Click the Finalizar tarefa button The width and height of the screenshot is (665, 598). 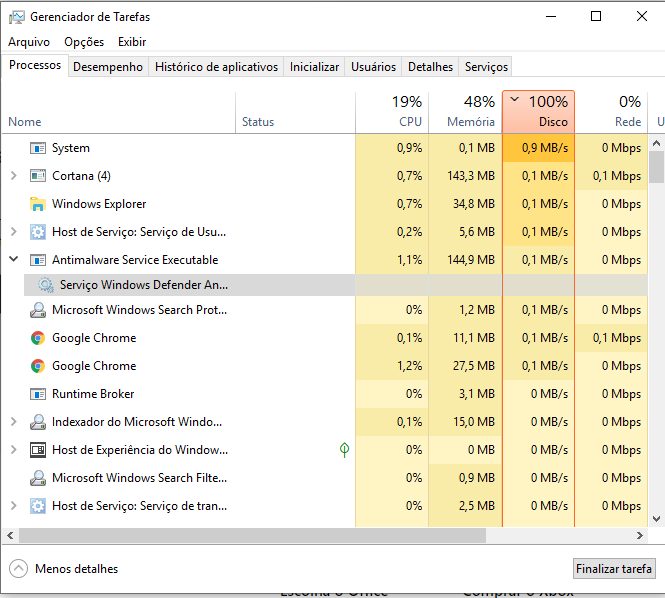point(614,569)
